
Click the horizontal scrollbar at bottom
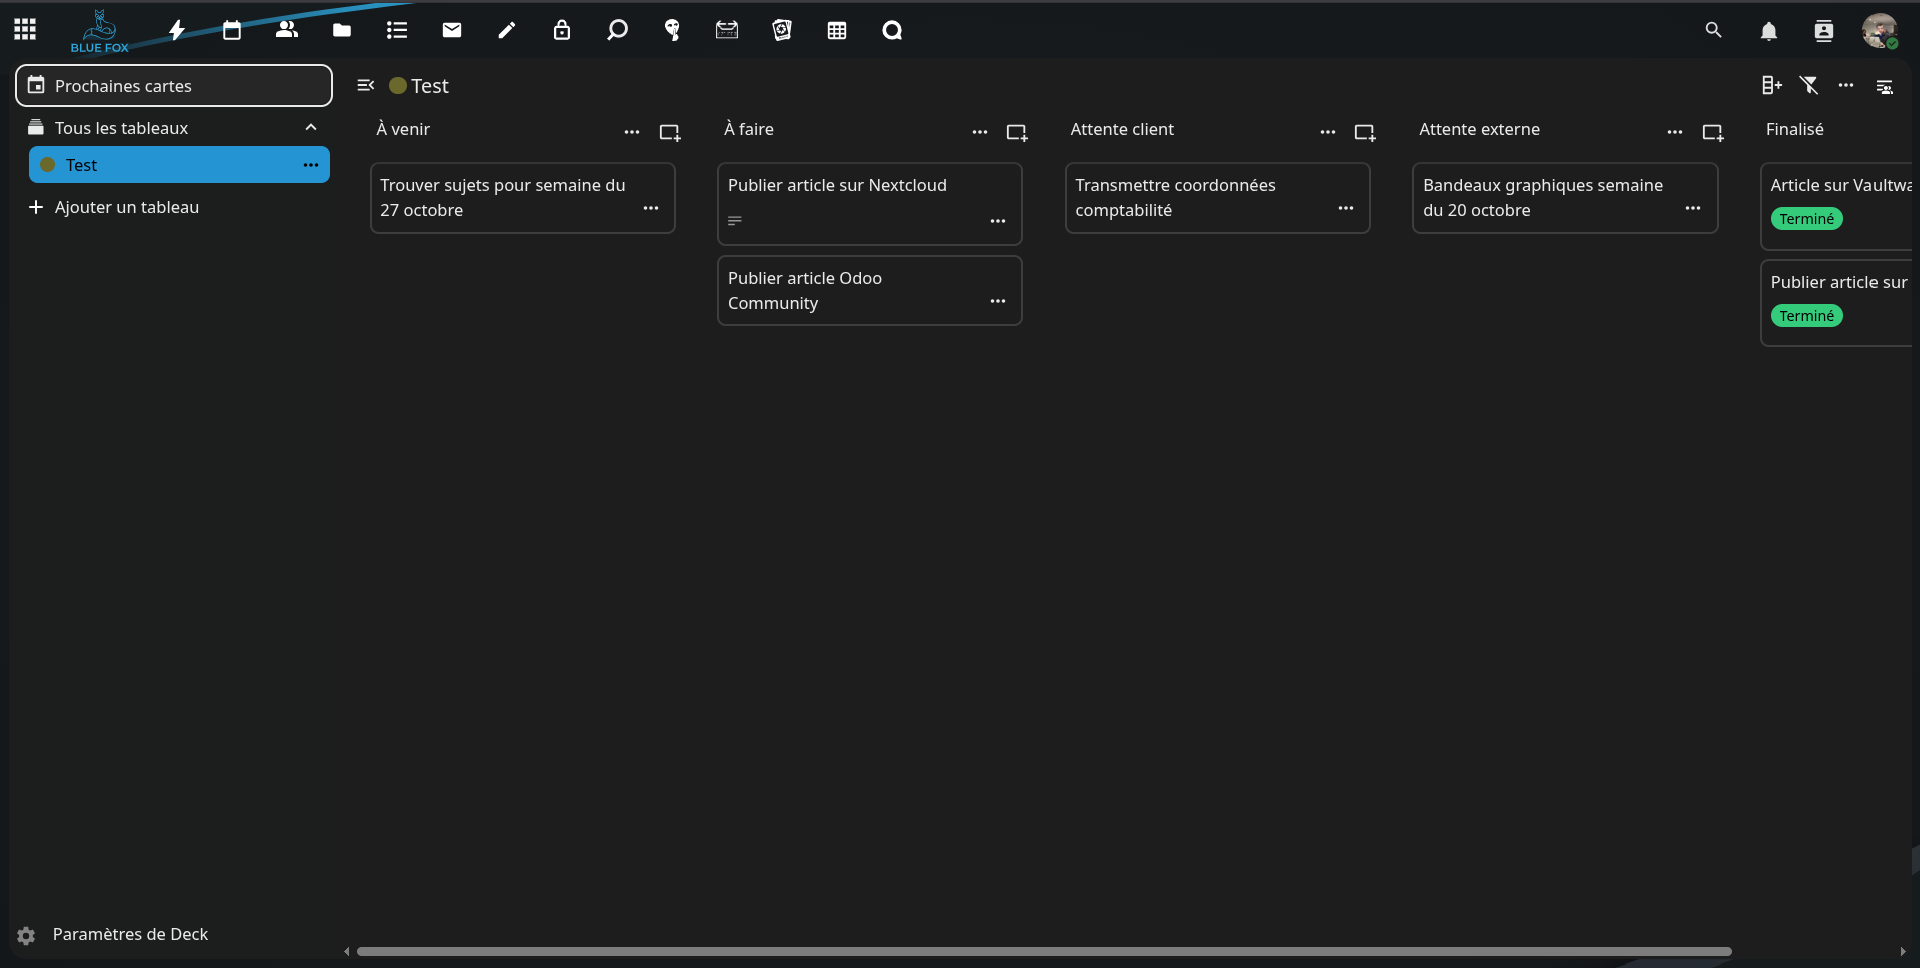click(1043, 952)
